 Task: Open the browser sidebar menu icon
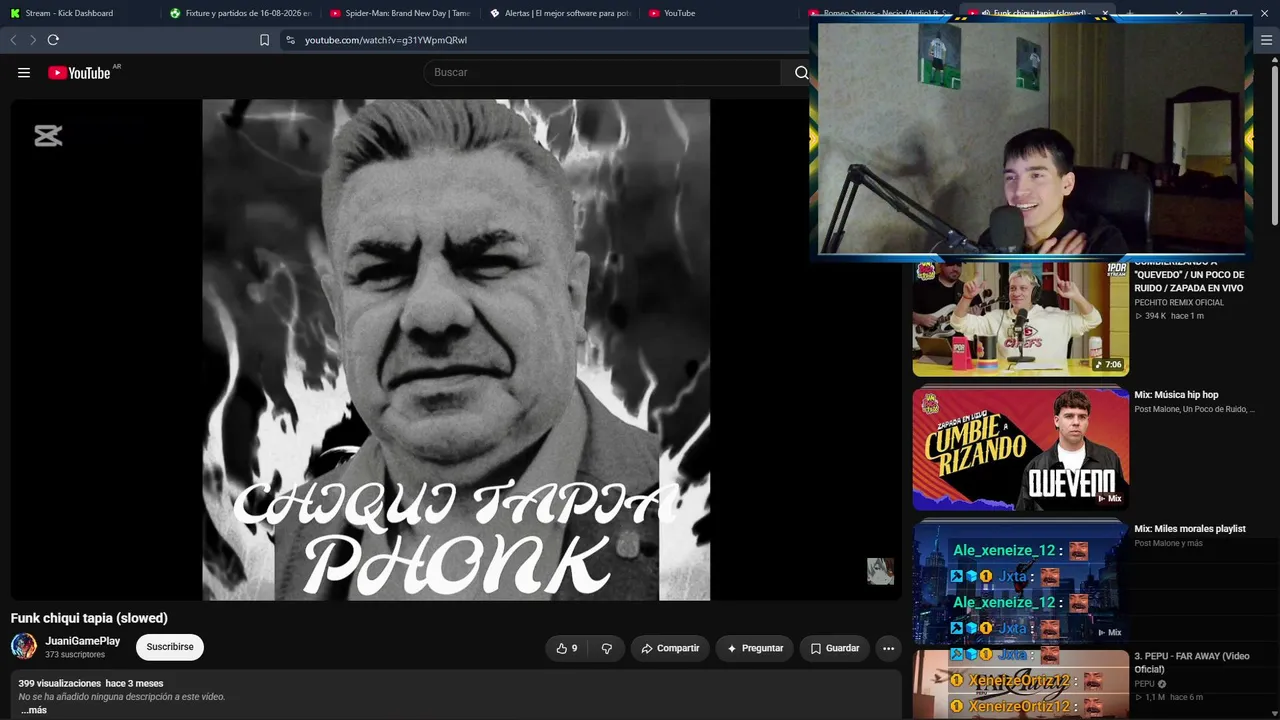pyautogui.click(x=1266, y=40)
